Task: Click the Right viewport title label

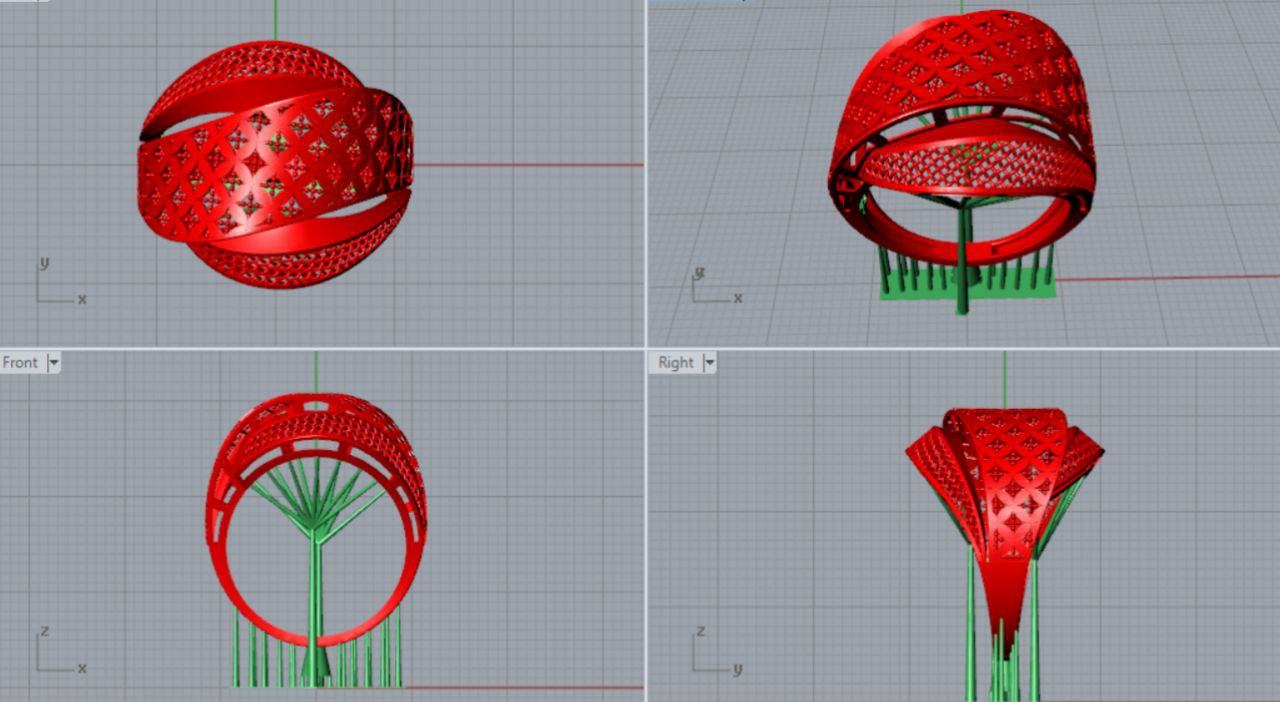Action: pyautogui.click(x=675, y=363)
